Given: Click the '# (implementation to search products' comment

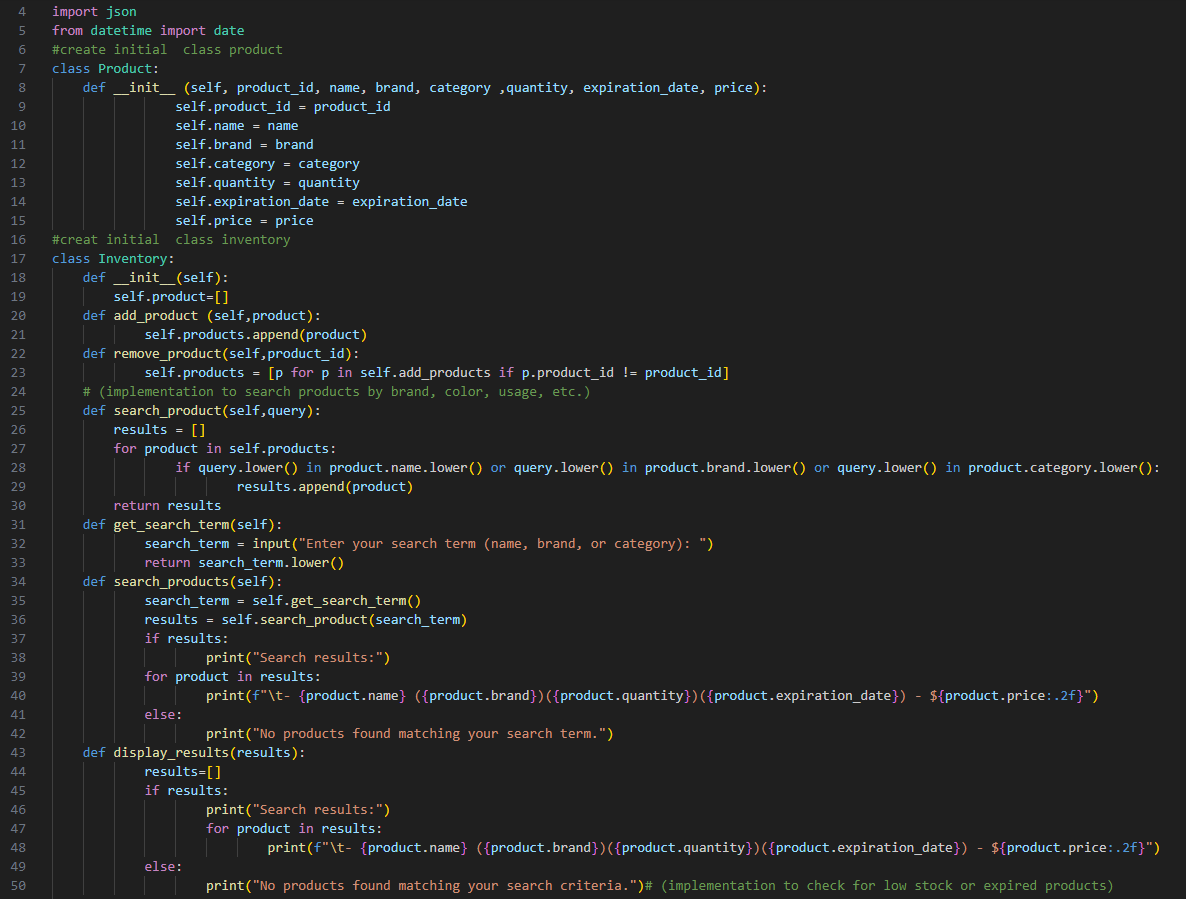Looking at the screenshot, I should (x=337, y=392).
